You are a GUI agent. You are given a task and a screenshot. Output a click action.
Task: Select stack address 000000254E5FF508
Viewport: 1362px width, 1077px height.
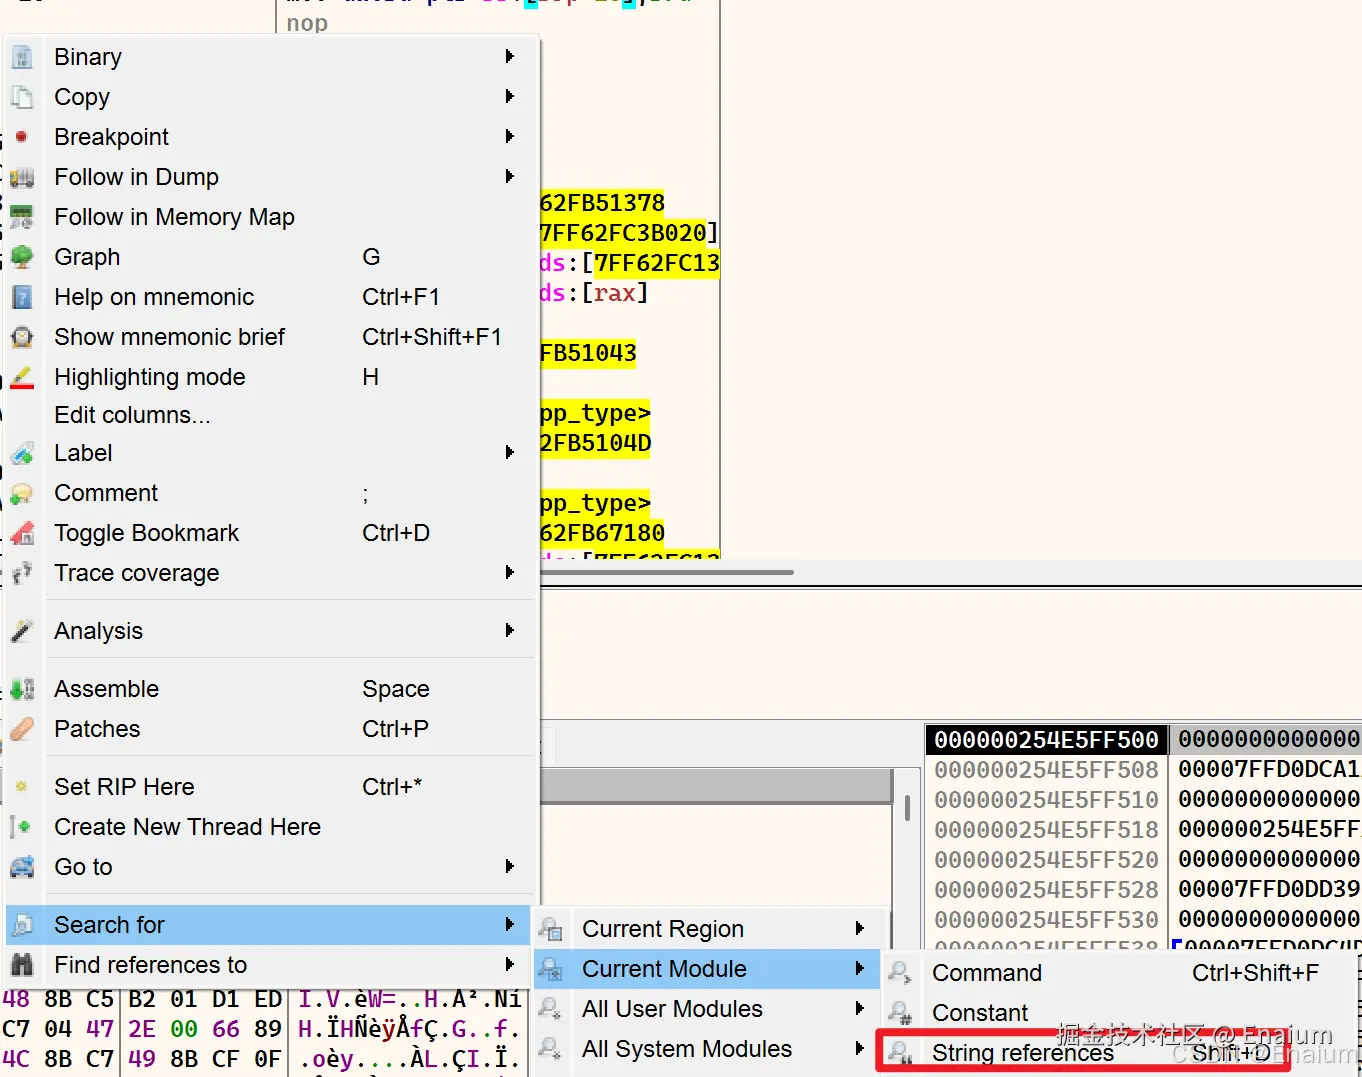tap(1046, 770)
